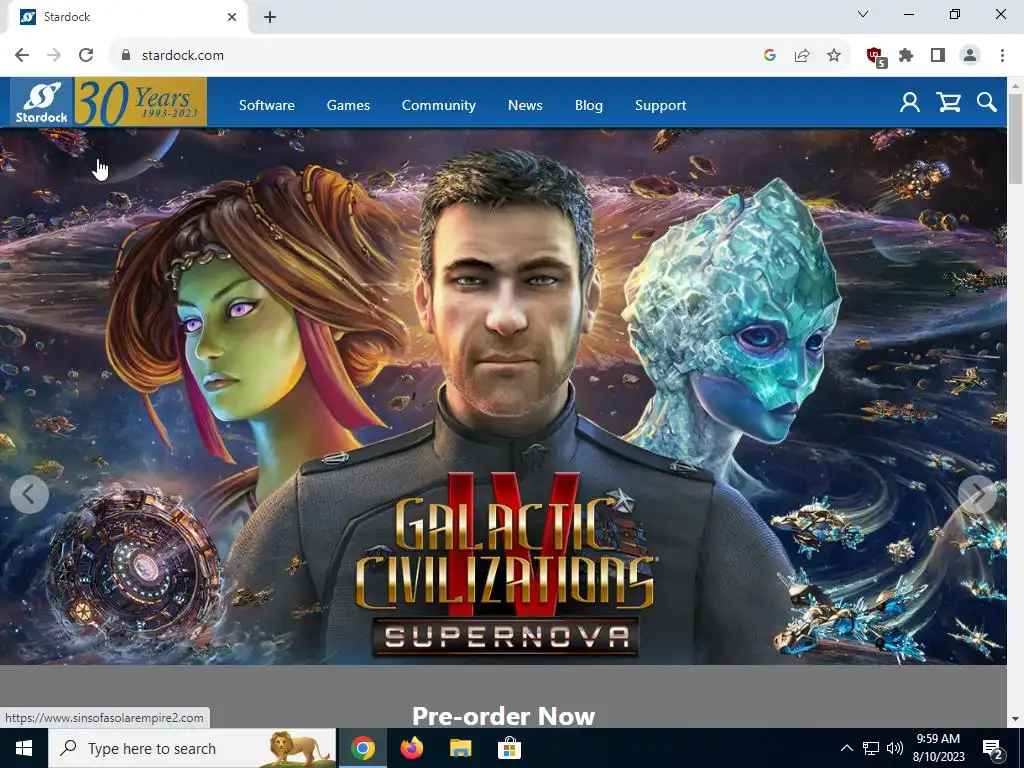Show next carousel slide
The height and width of the screenshot is (768, 1024).
click(x=977, y=495)
